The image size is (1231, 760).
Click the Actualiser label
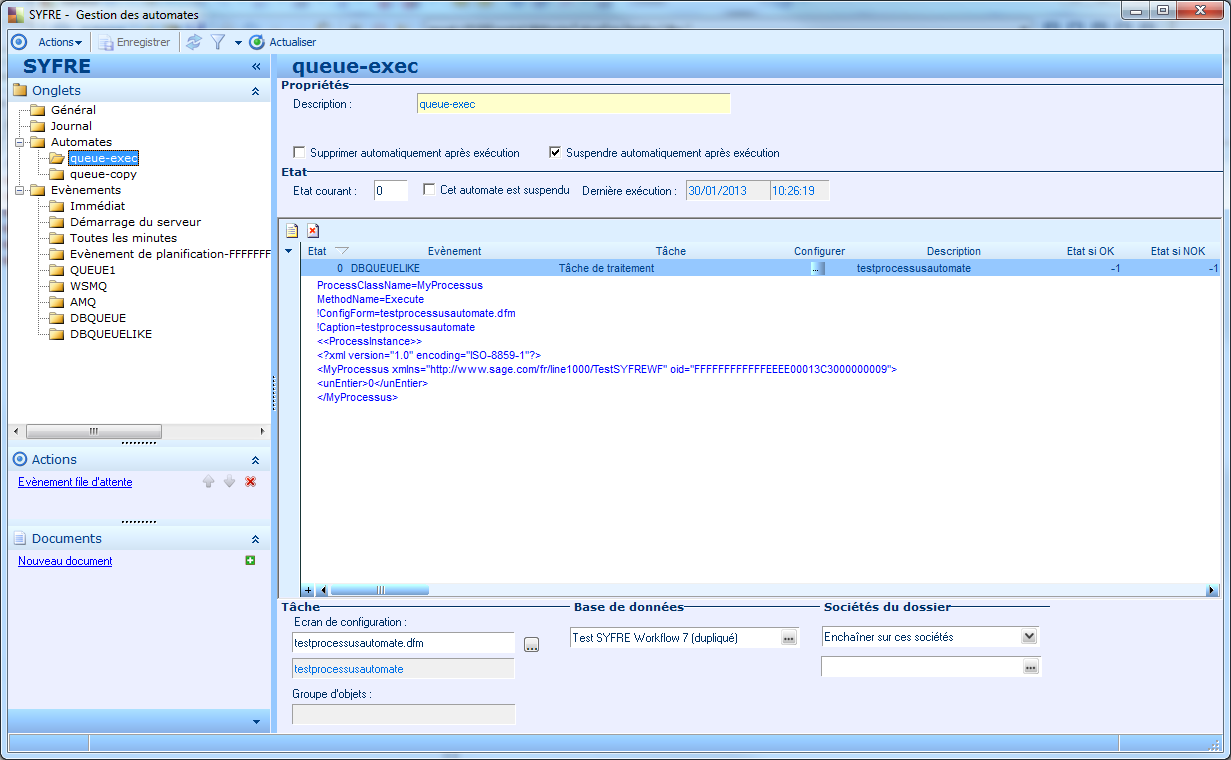293,42
